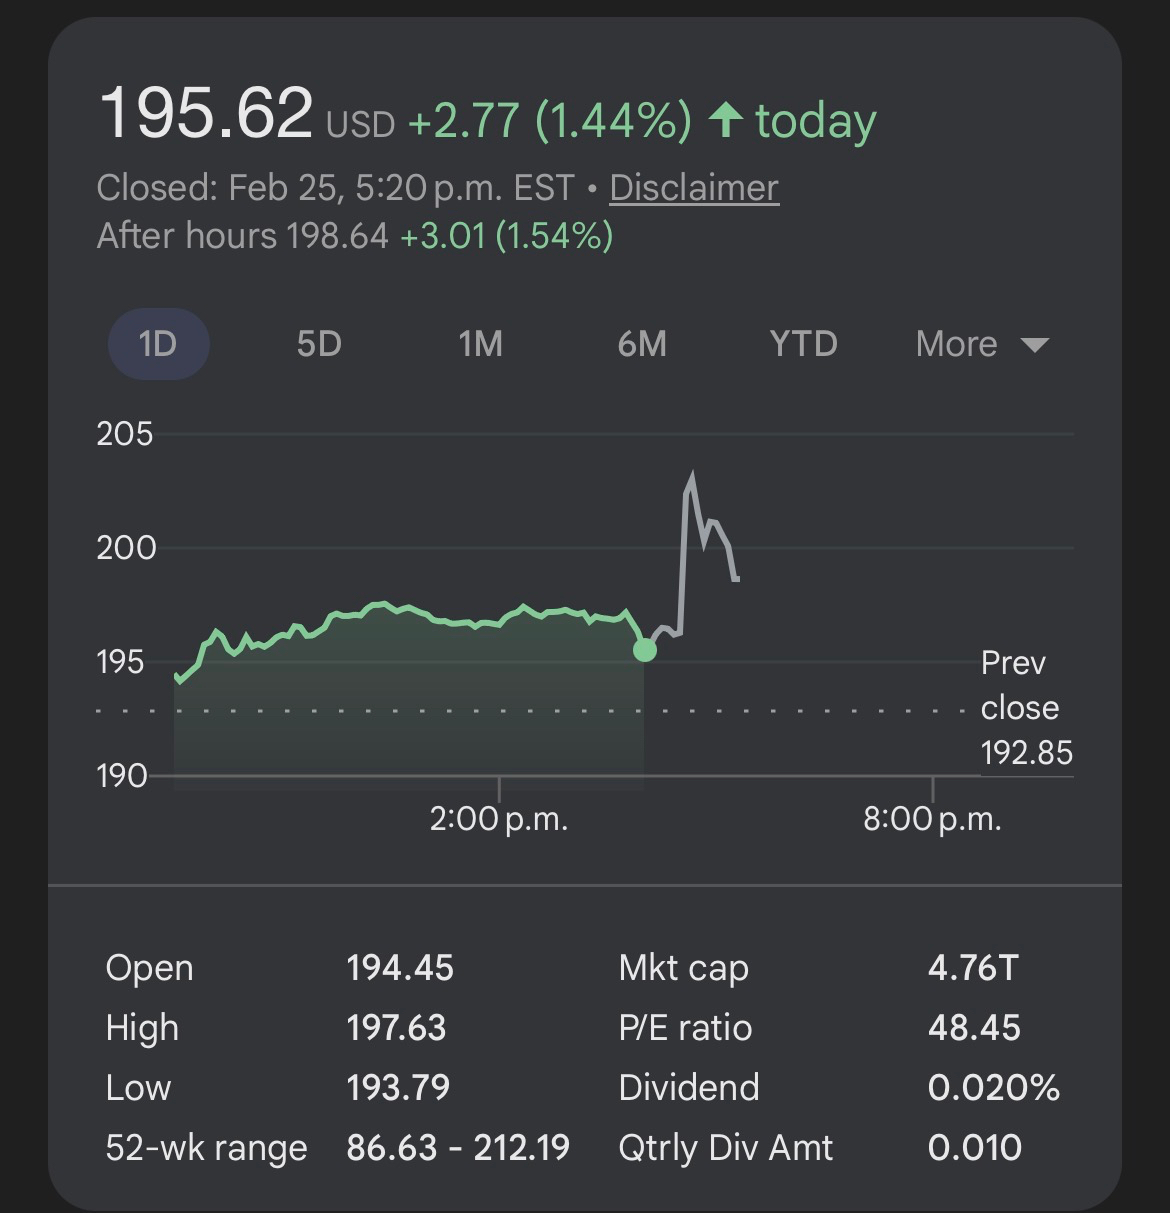Screen dimensions: 1170x1213
Task: Open the More time ranges dropdown
Action: 981,344
